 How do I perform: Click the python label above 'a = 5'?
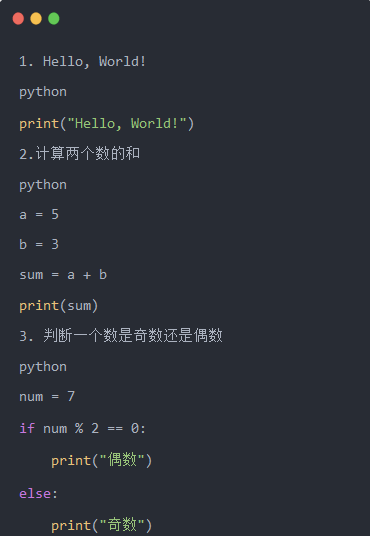[43, 185]
